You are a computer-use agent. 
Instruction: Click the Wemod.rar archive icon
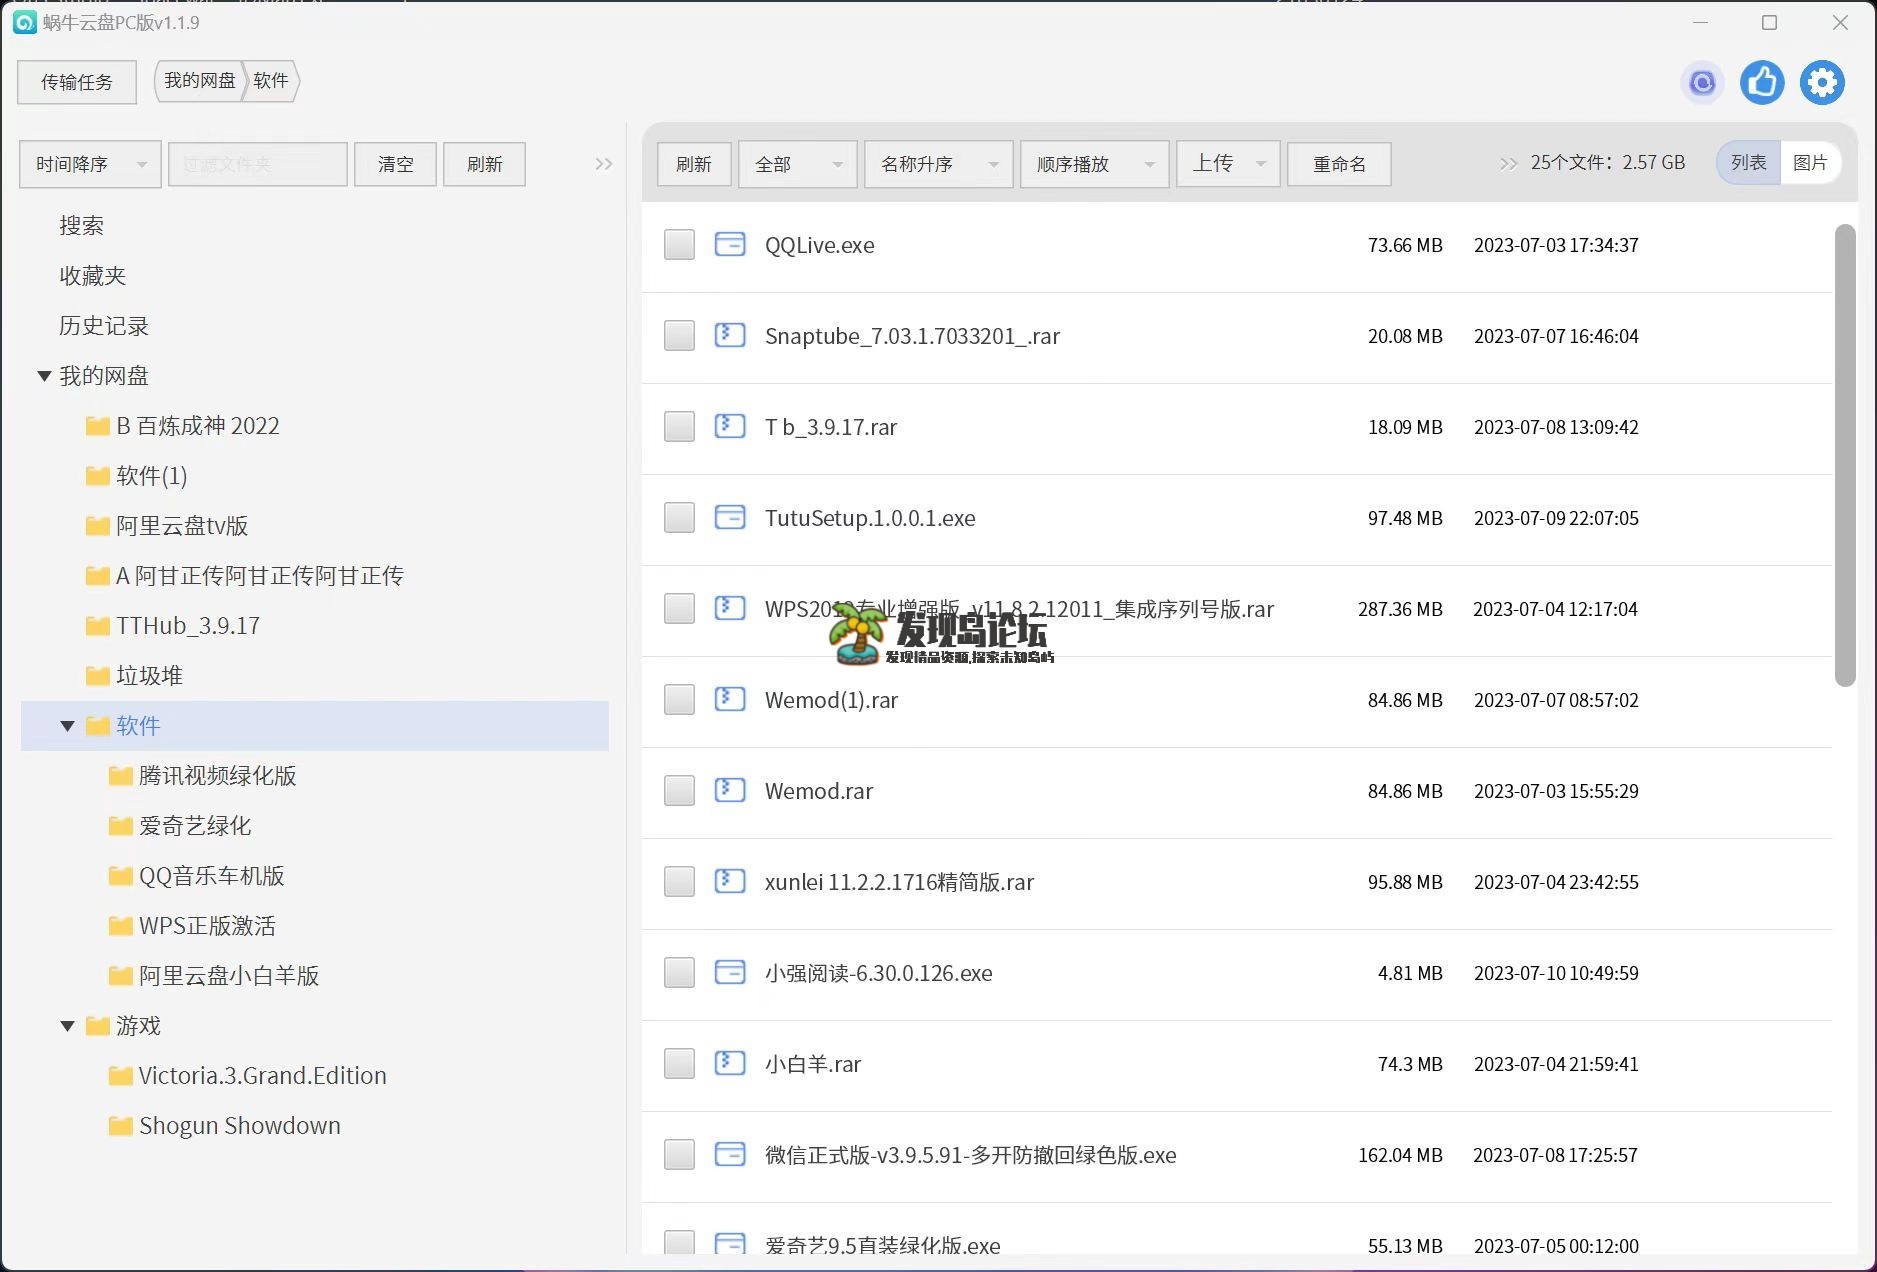[x=730, y=790]
